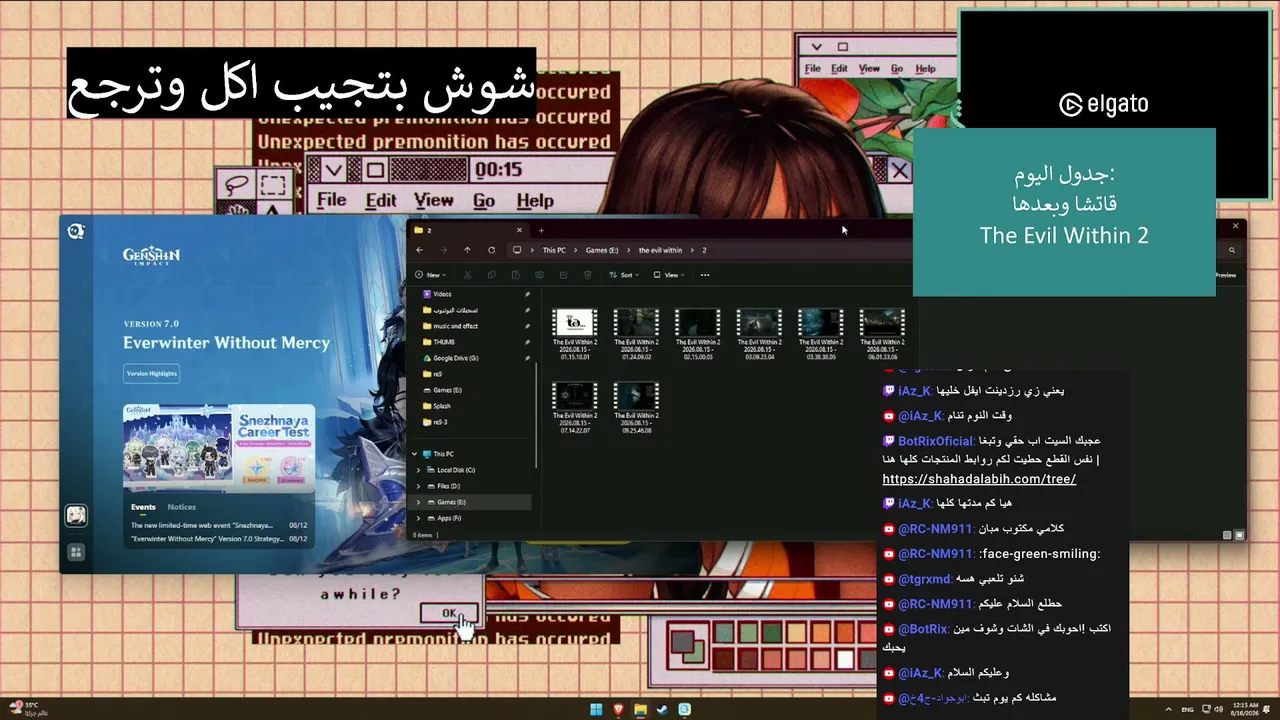Open the all-games grid icon in launcher sidebar
The image size is (1280, 720).
coord(76,552)
